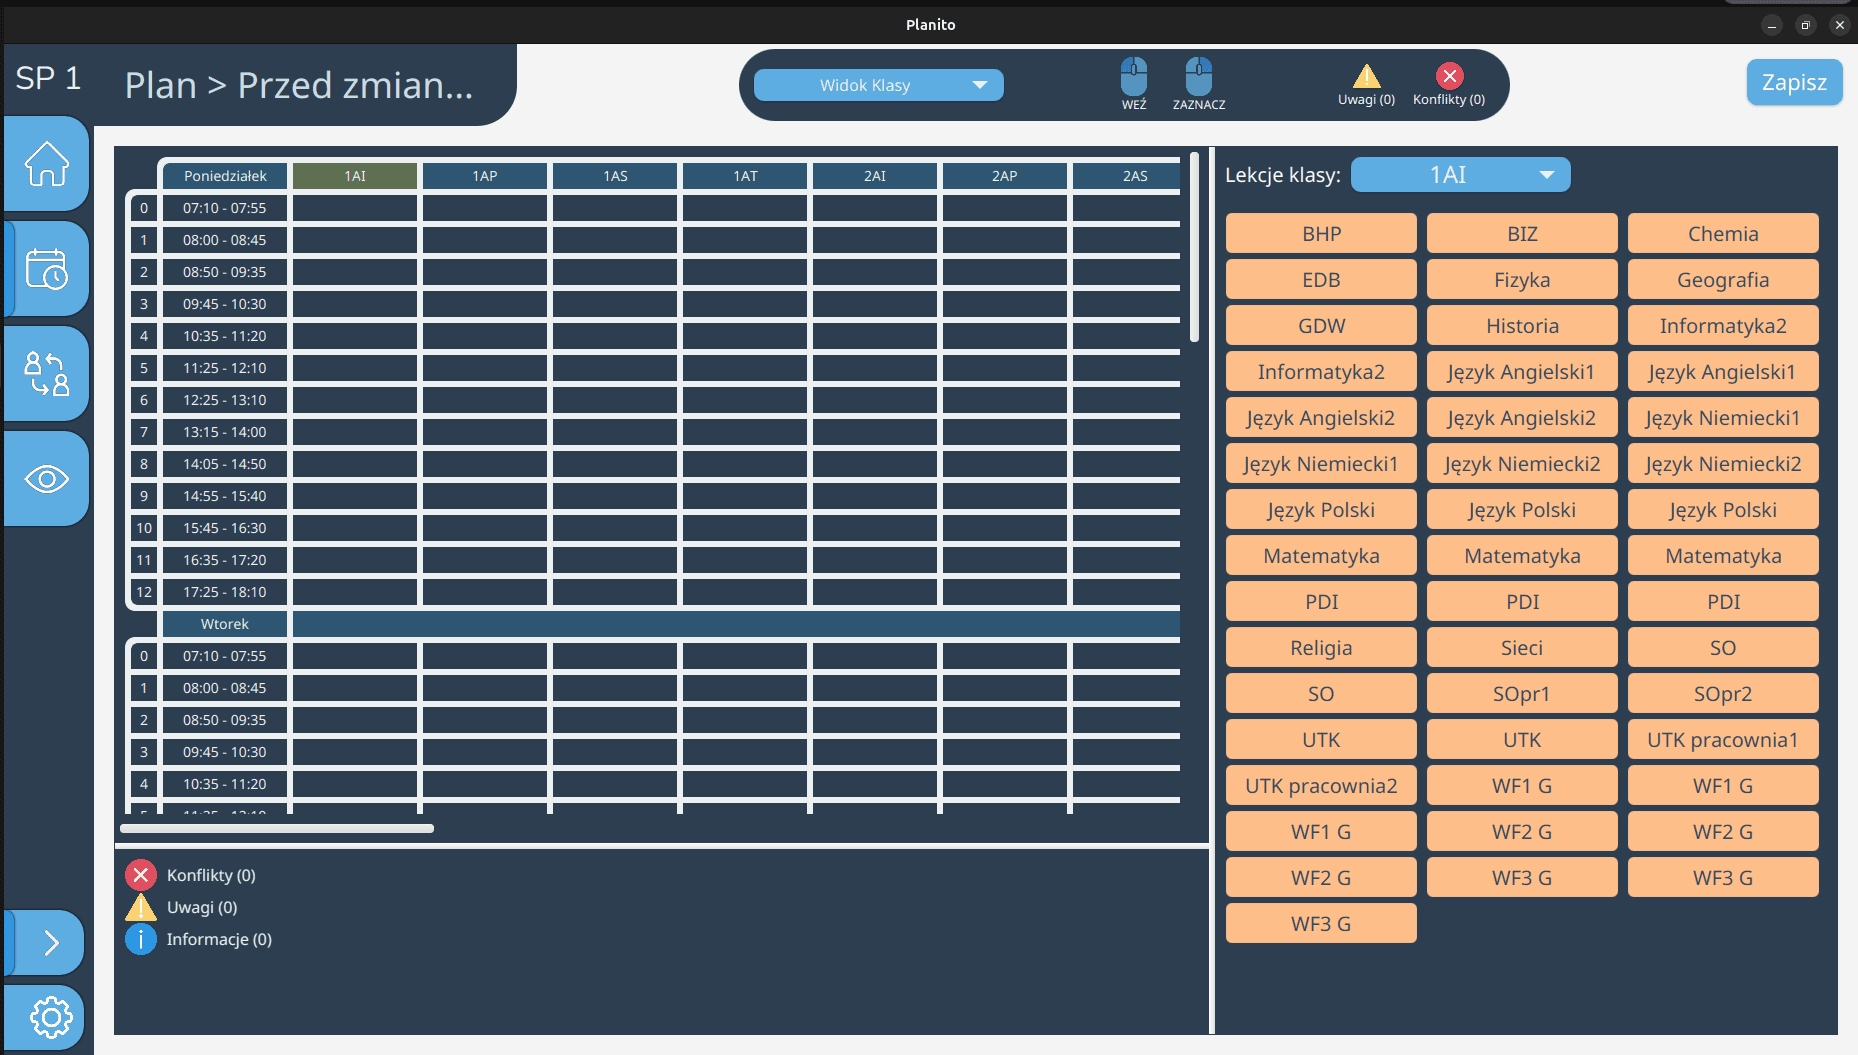Open the Lekcje klasy 1AI dropdown

[1460, 175]
